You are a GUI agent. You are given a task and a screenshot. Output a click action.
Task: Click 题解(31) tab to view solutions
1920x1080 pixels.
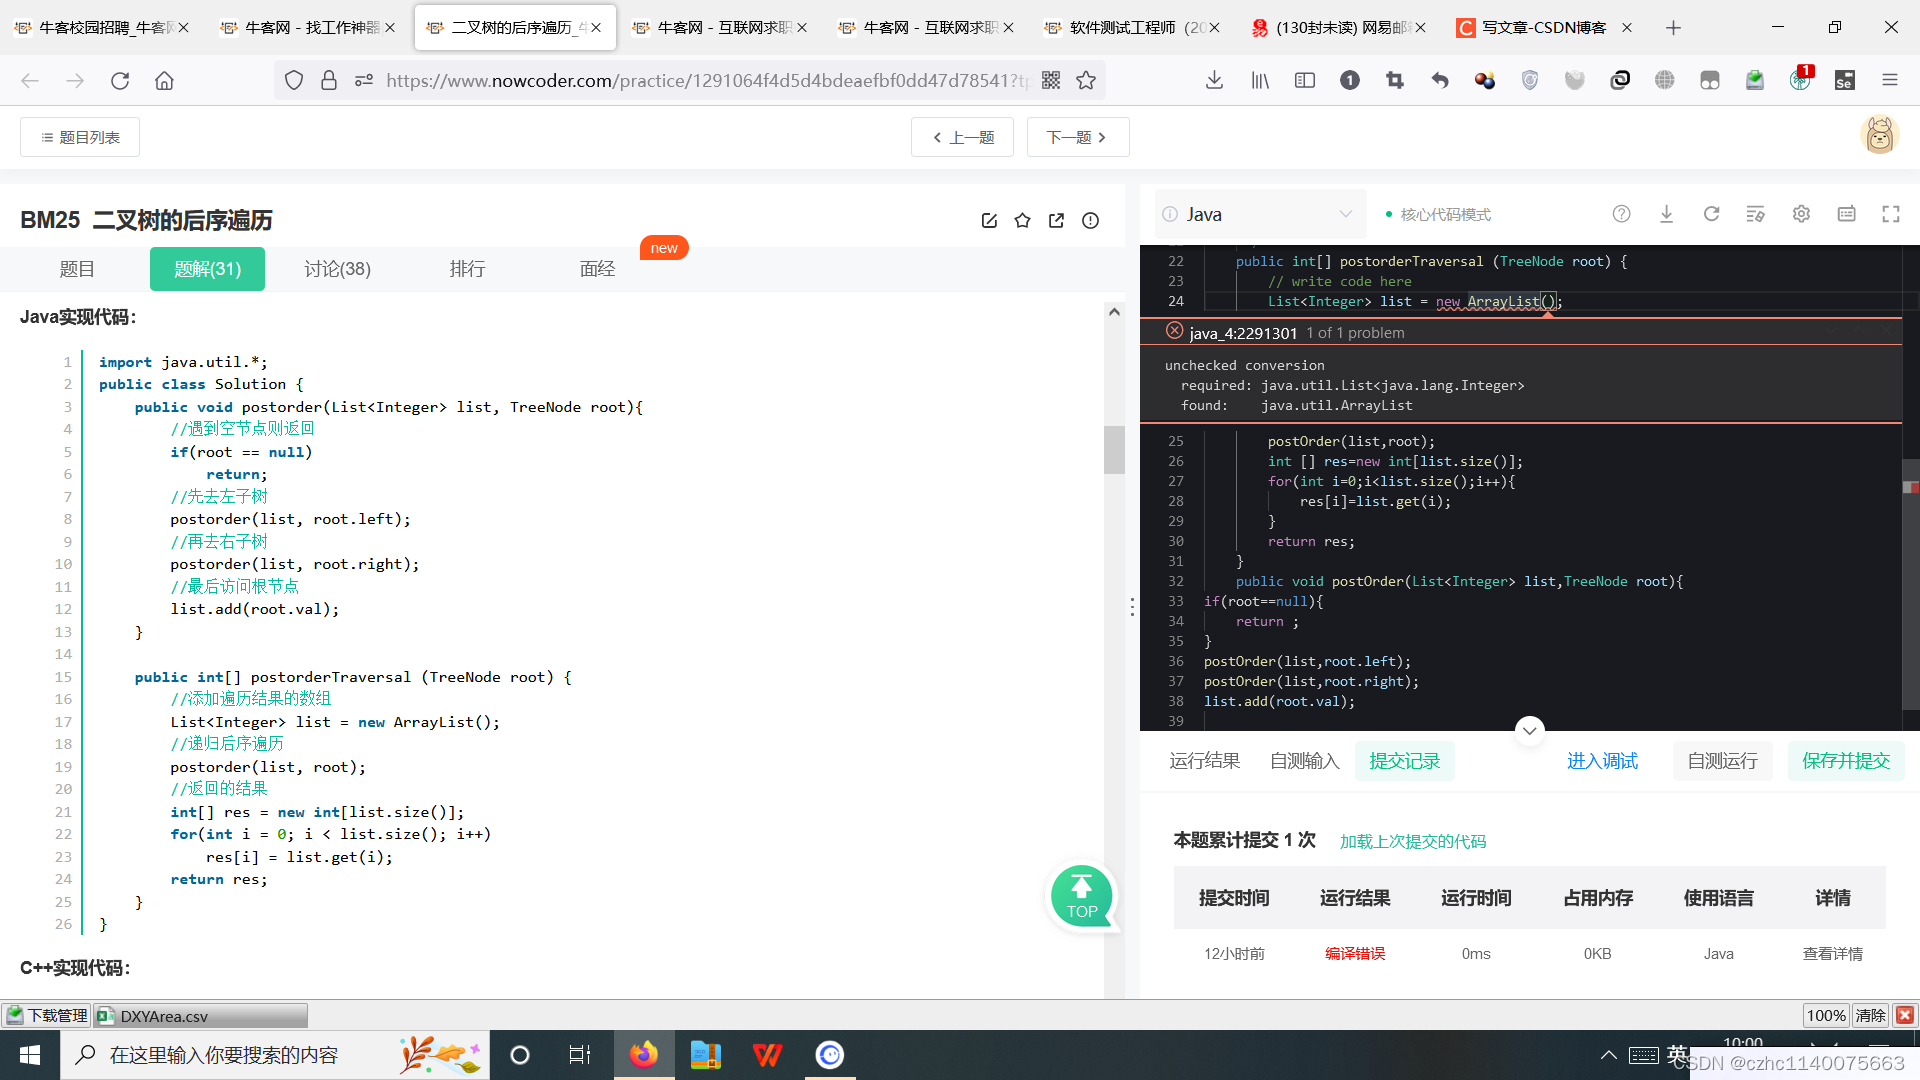(x=204, y=269)
